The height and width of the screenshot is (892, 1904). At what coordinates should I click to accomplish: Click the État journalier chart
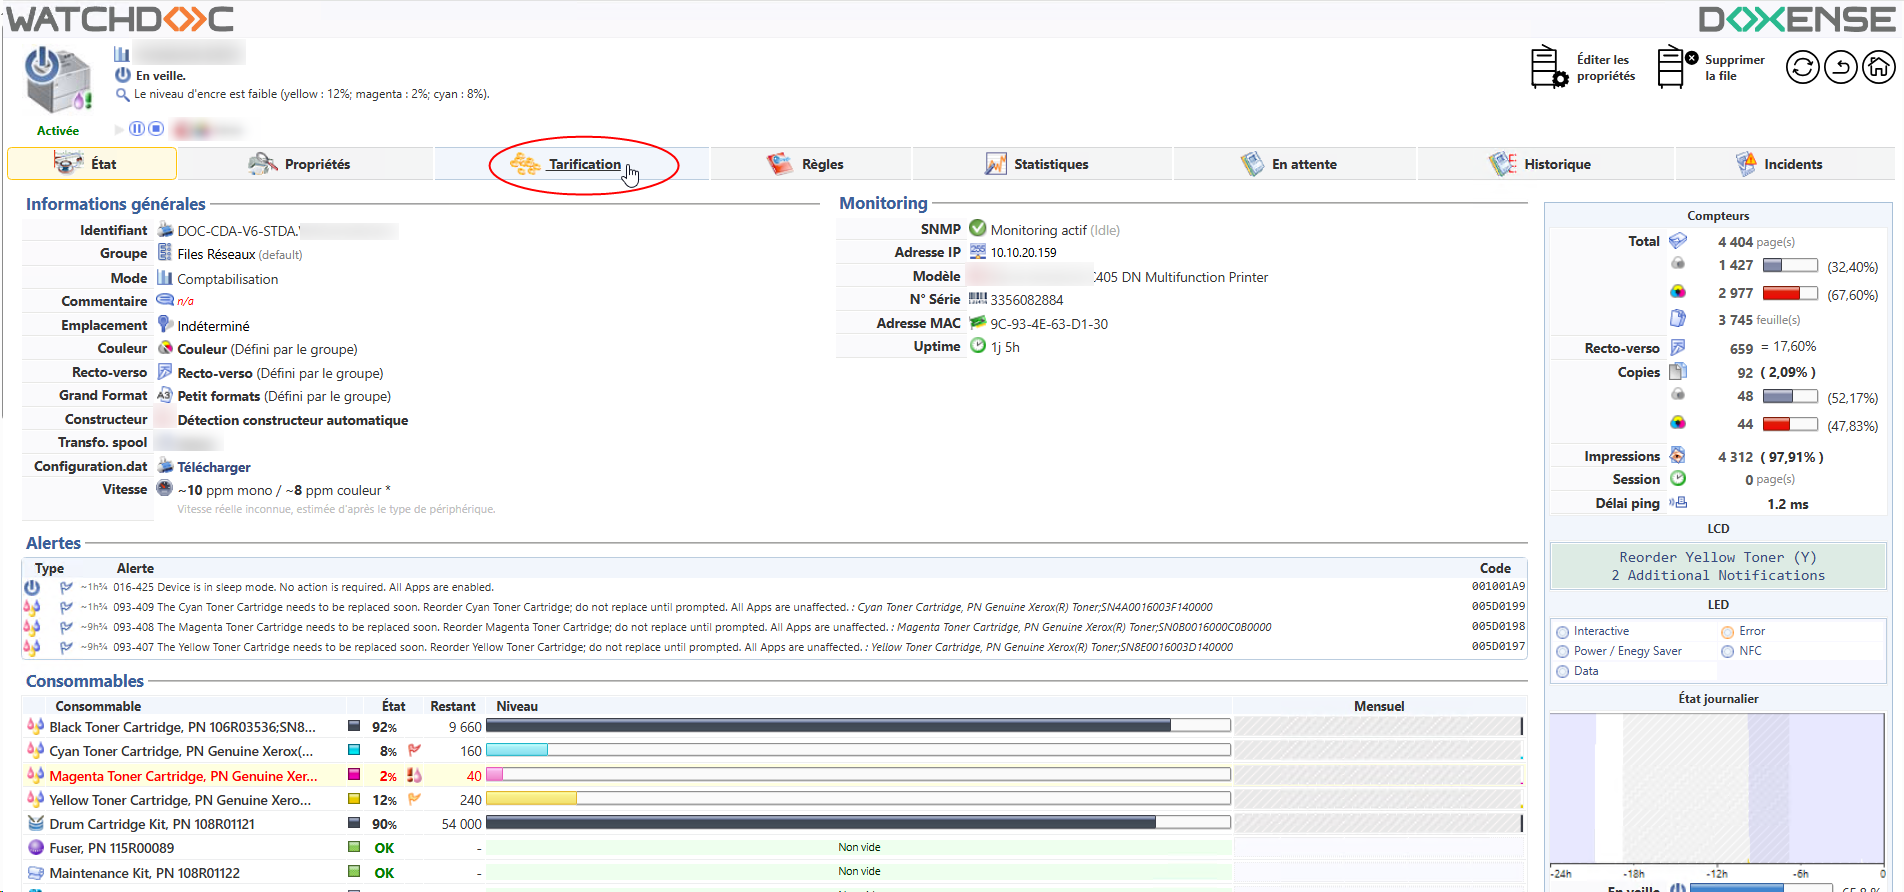click(1716, 788)
